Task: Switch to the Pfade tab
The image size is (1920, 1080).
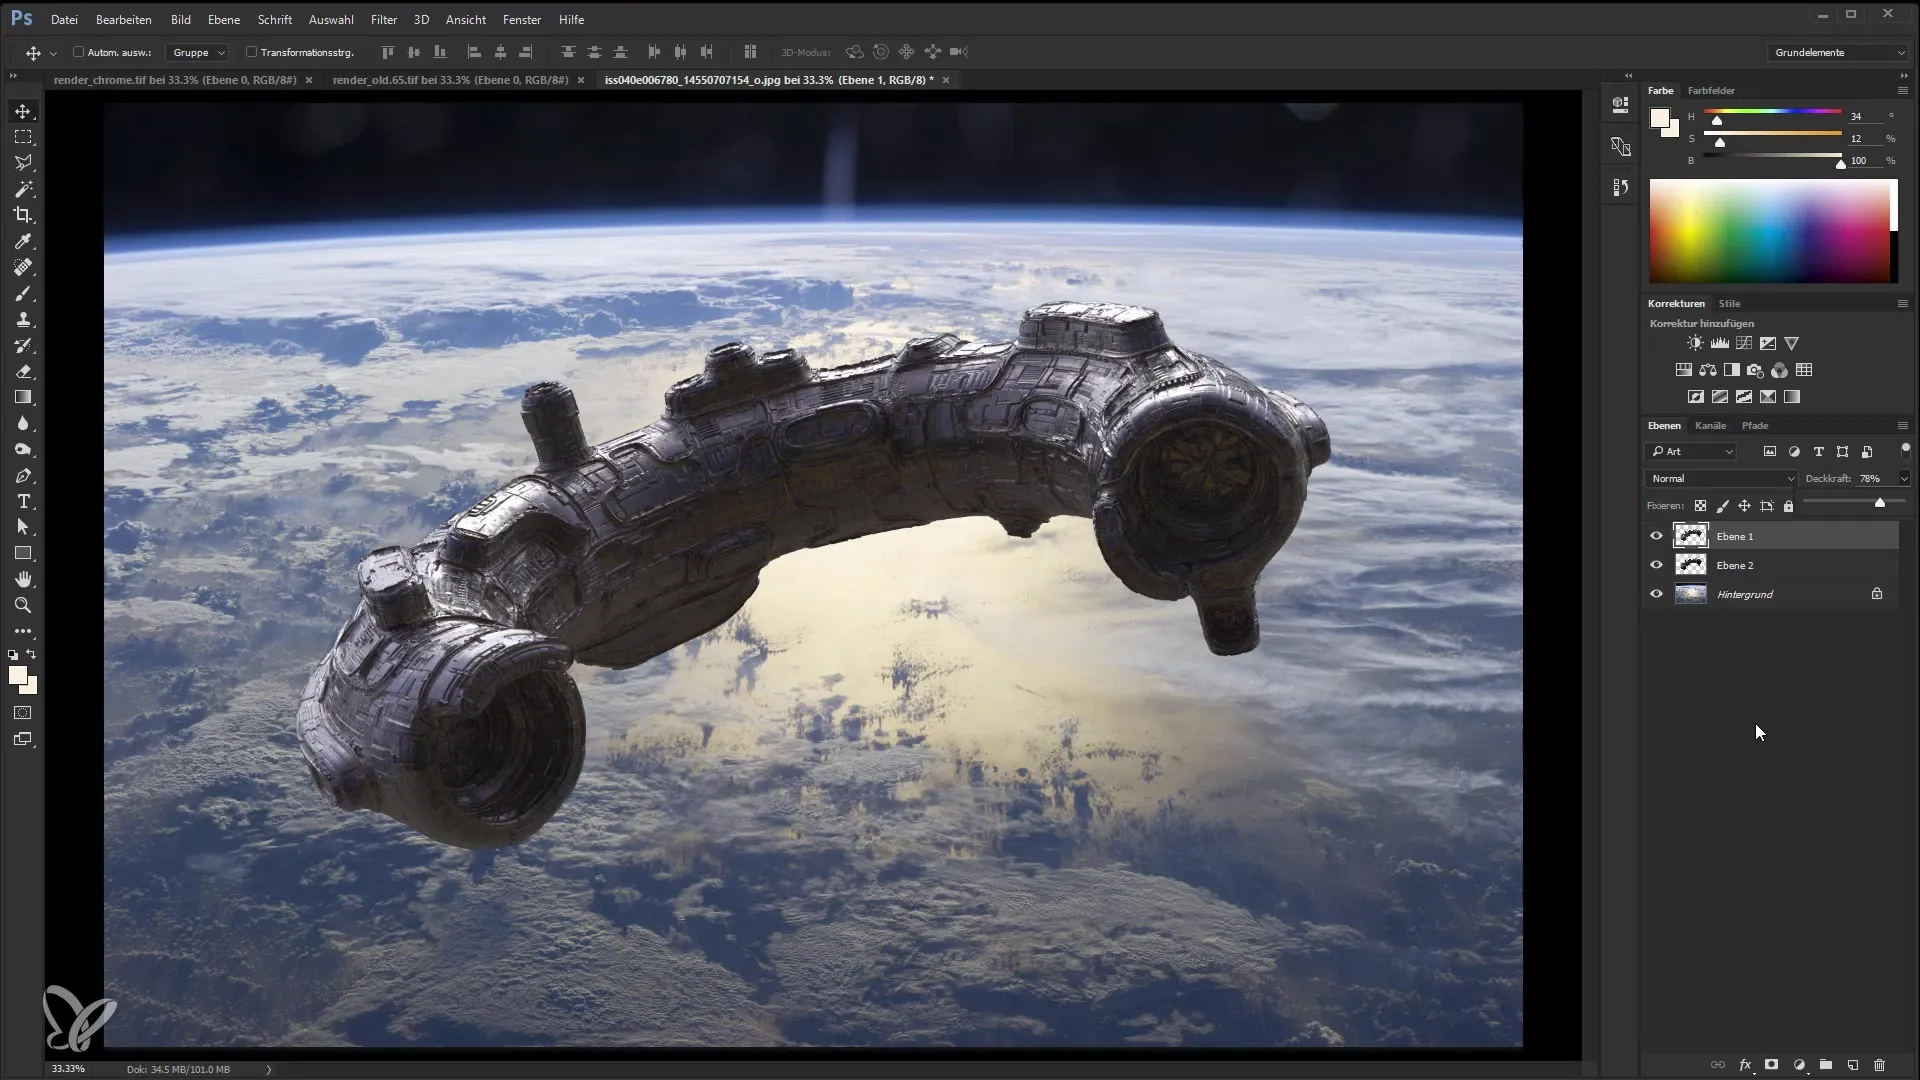Action: tap(1755, 426)
